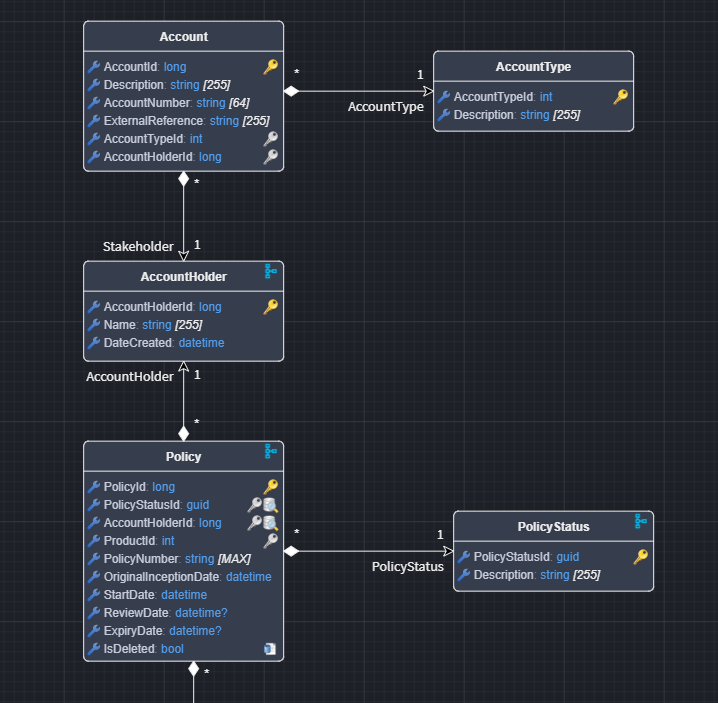Click the diamond connector above Policy table
The width and height of the screenshot is (718, 703).
(184, 433)
